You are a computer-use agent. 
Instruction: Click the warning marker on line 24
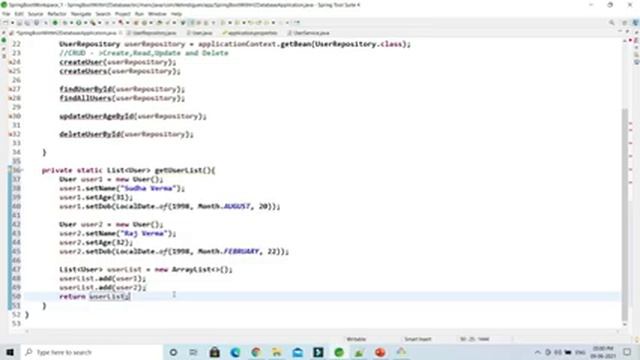pos(10,62)
